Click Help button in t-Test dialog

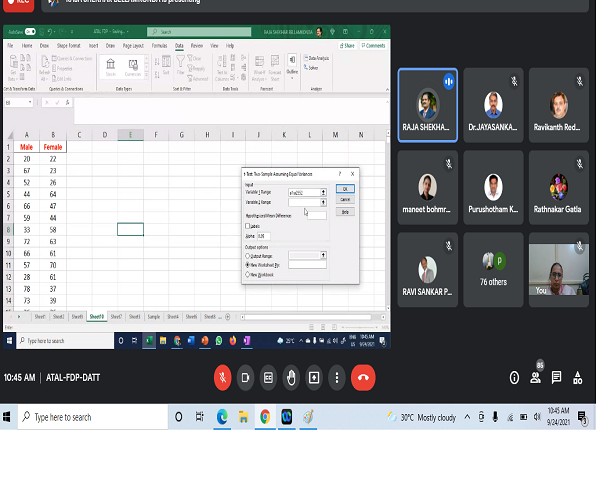pos(345,212)
